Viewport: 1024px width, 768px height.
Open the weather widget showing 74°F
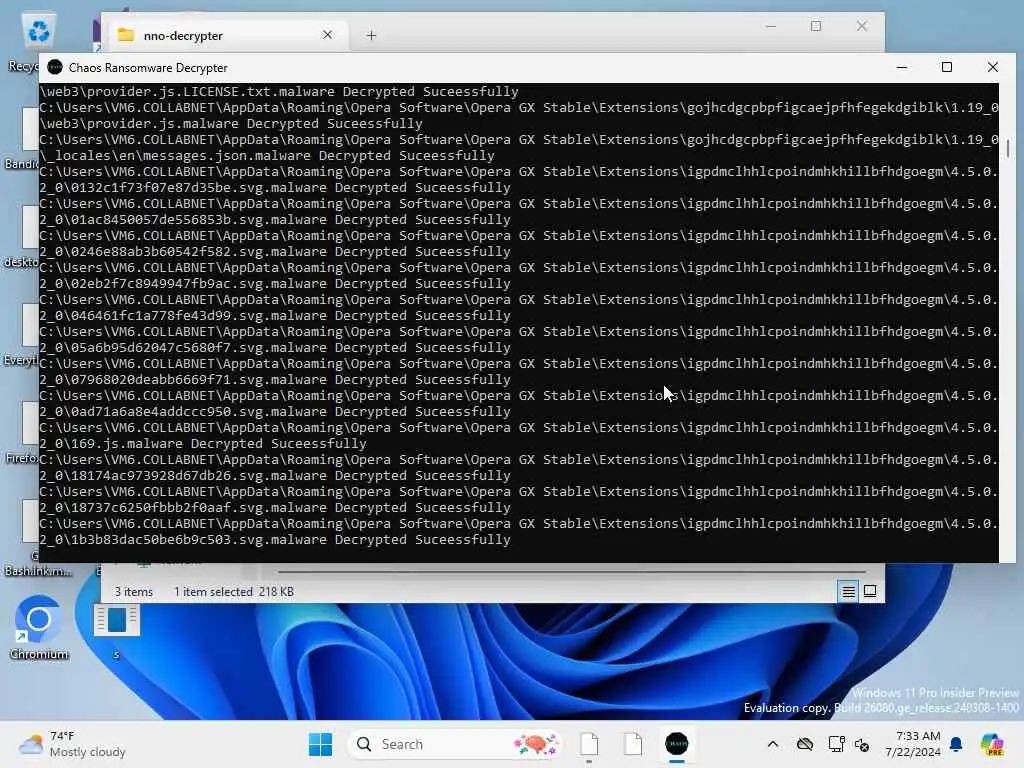[72, 744]
